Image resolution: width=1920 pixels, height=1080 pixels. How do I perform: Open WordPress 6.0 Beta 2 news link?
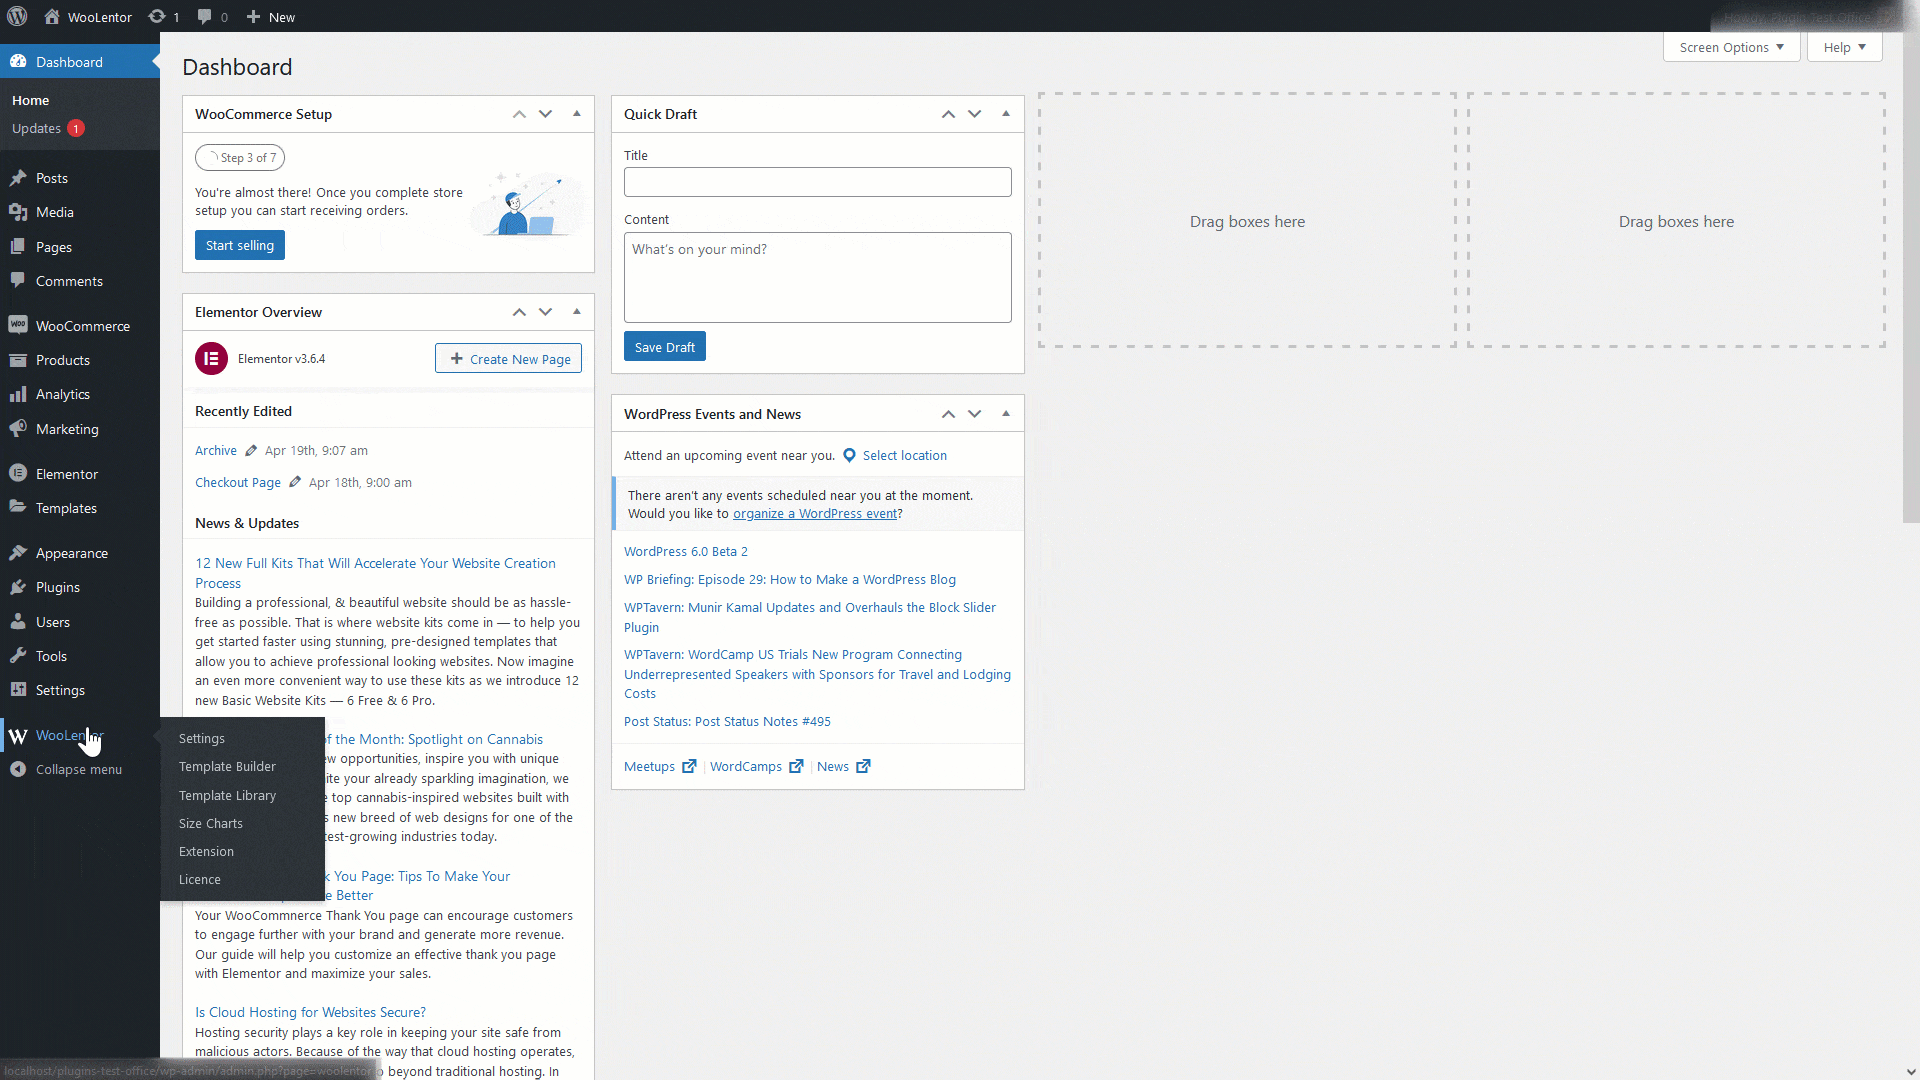point(686,551)
